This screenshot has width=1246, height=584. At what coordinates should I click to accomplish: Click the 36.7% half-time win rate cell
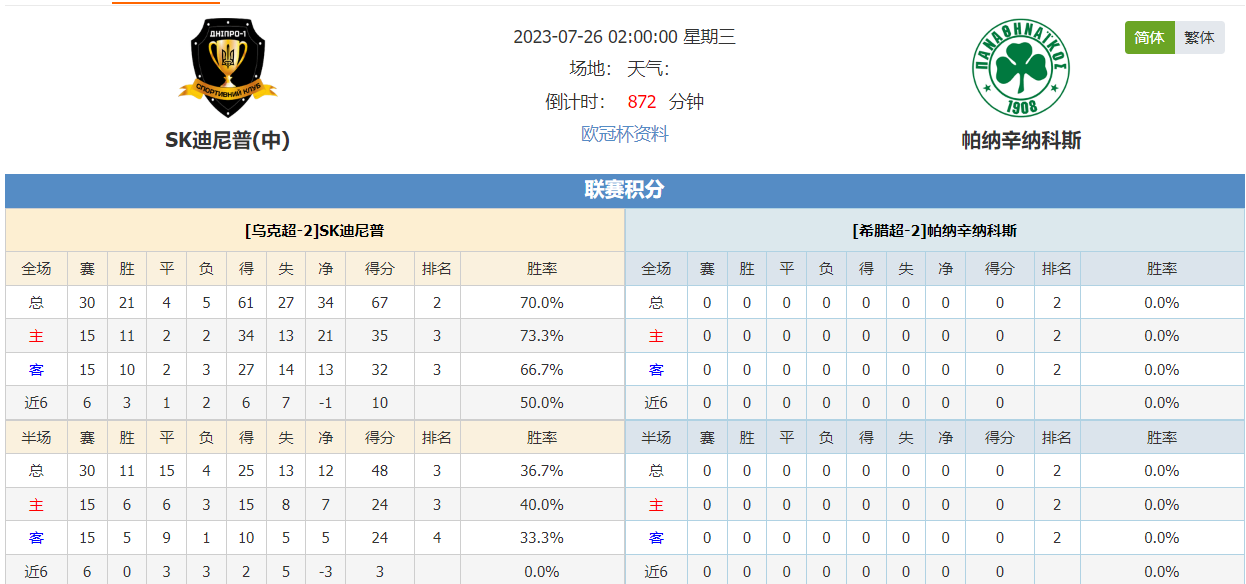point(542,471)
